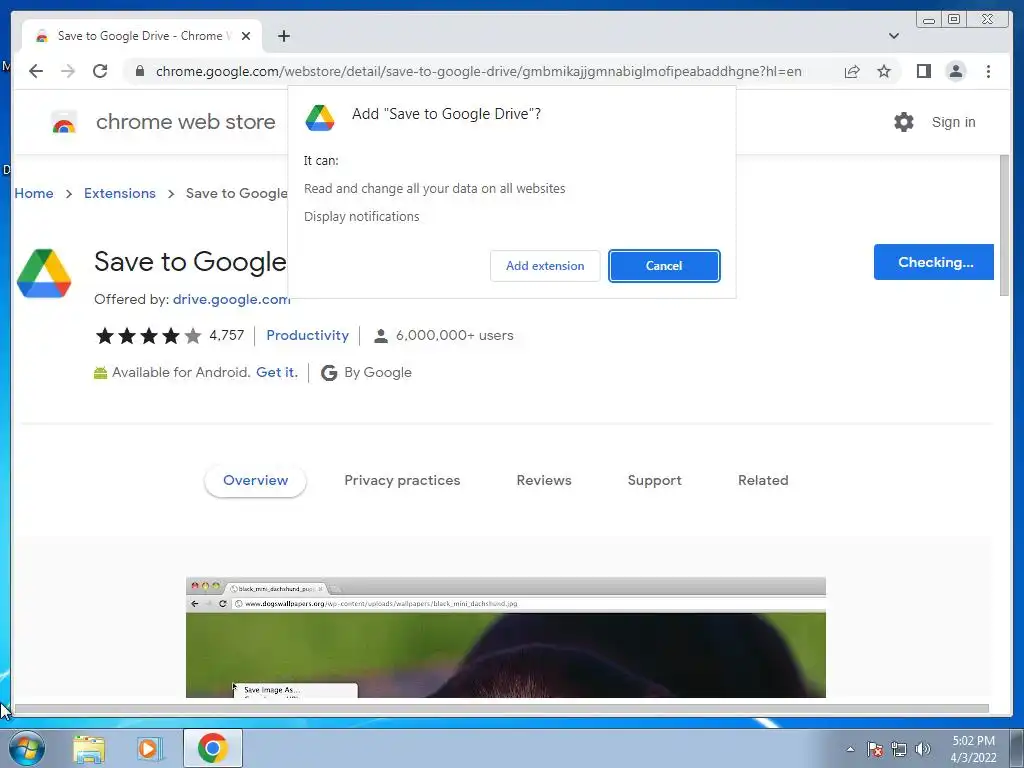Click the Google G logo
The height and width of the screenshot is (768, 1024).
coord(329,373)
